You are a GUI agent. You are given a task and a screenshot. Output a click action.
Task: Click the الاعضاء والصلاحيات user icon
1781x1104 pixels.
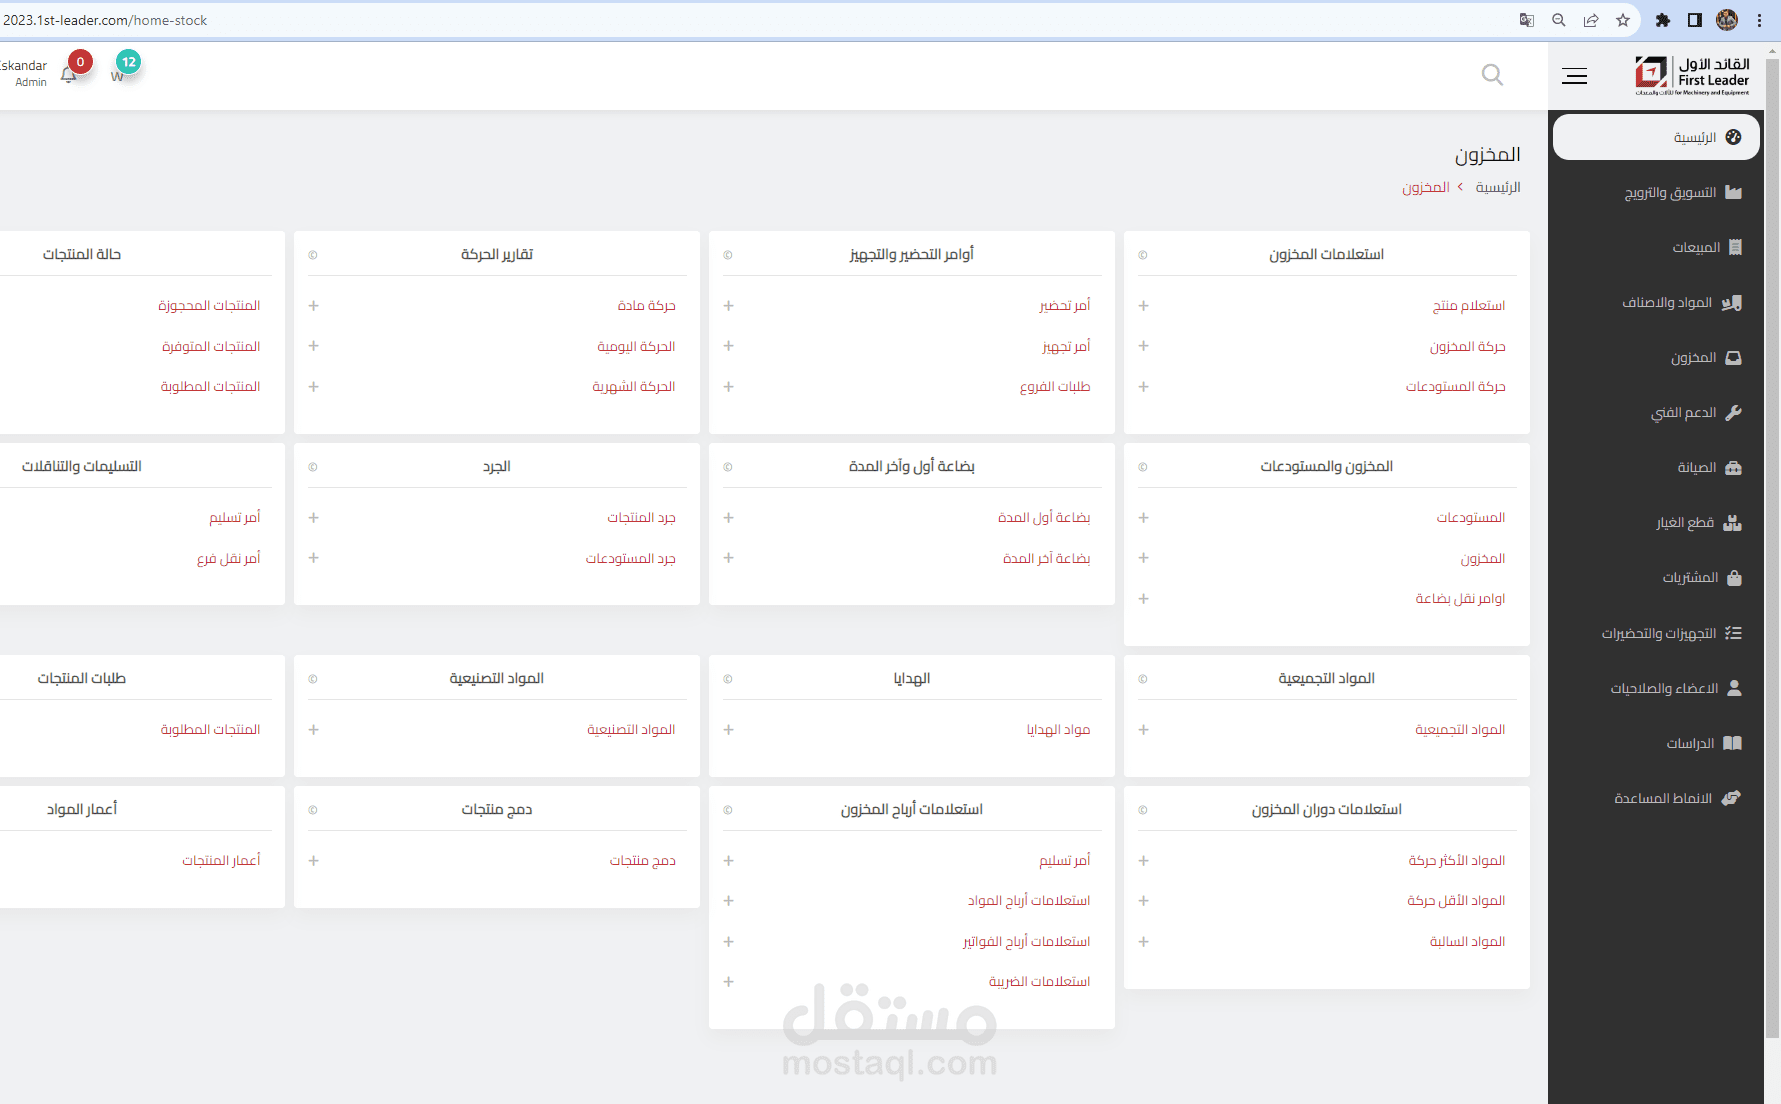pyautogui.click(x=1735, y=688)
